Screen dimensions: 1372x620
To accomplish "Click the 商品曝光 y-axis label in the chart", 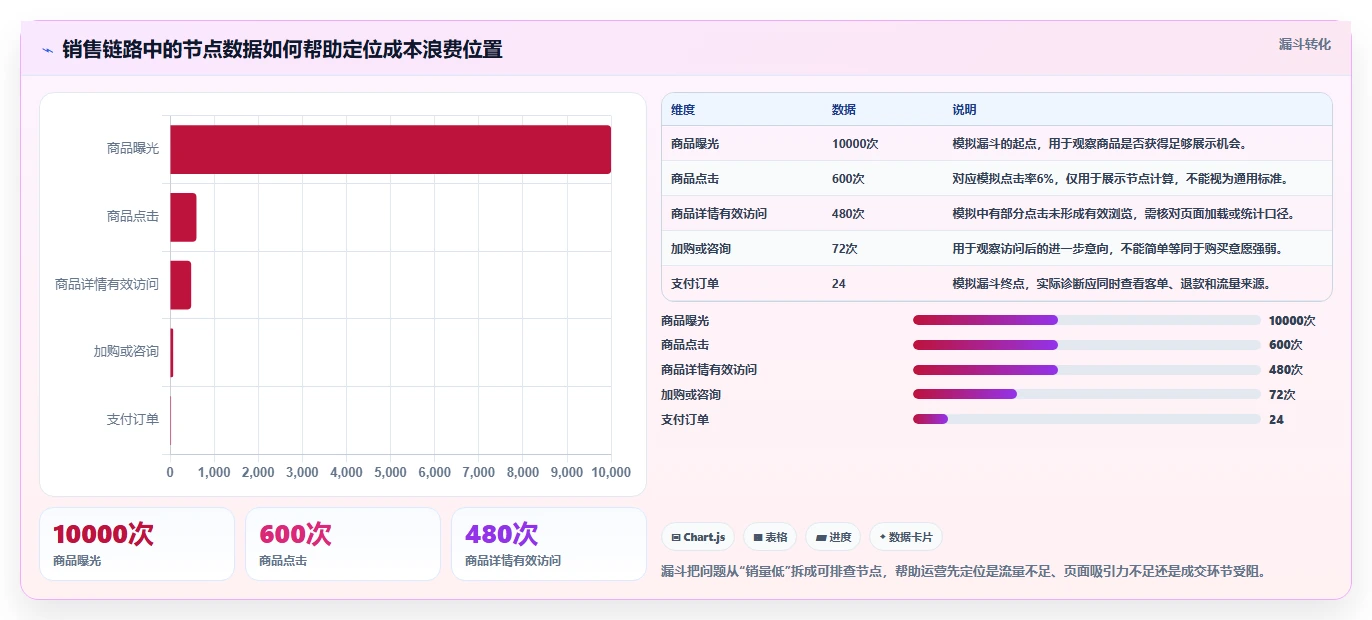I will click(x=133, y=149).
